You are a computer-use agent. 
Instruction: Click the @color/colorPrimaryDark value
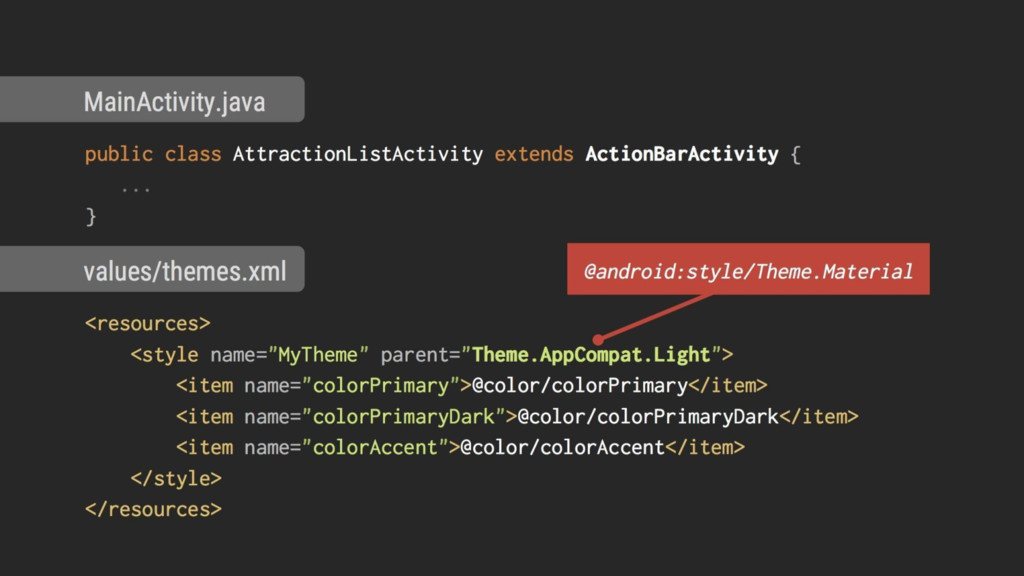648,417
